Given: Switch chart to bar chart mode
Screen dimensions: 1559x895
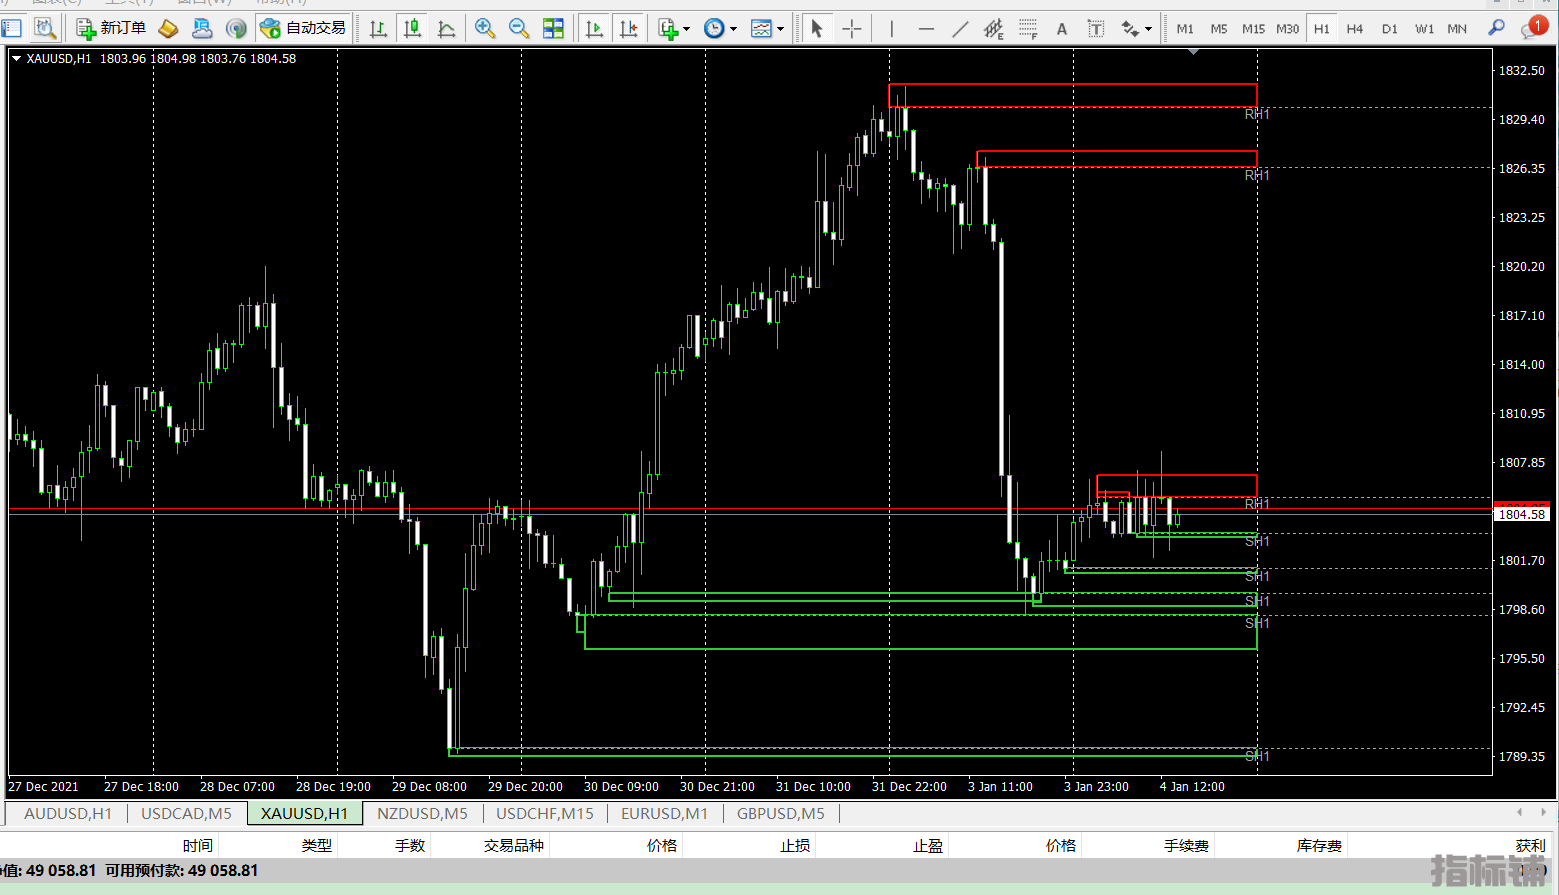Looking at the screenshot, I should tap(378, 28).
